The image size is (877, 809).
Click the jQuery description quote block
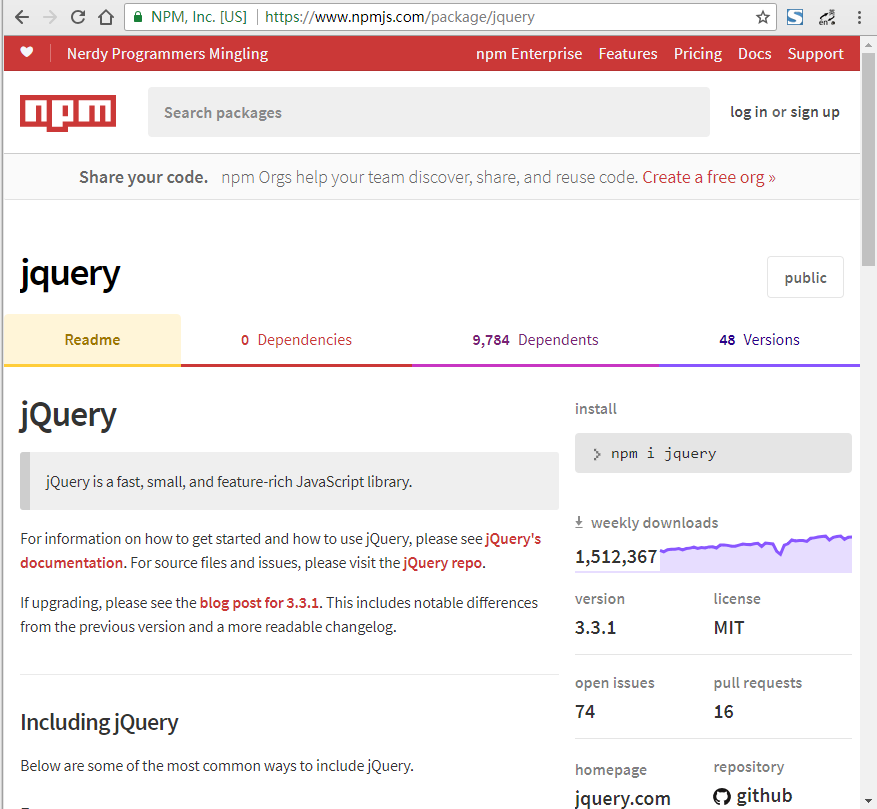tap(289, 481)
